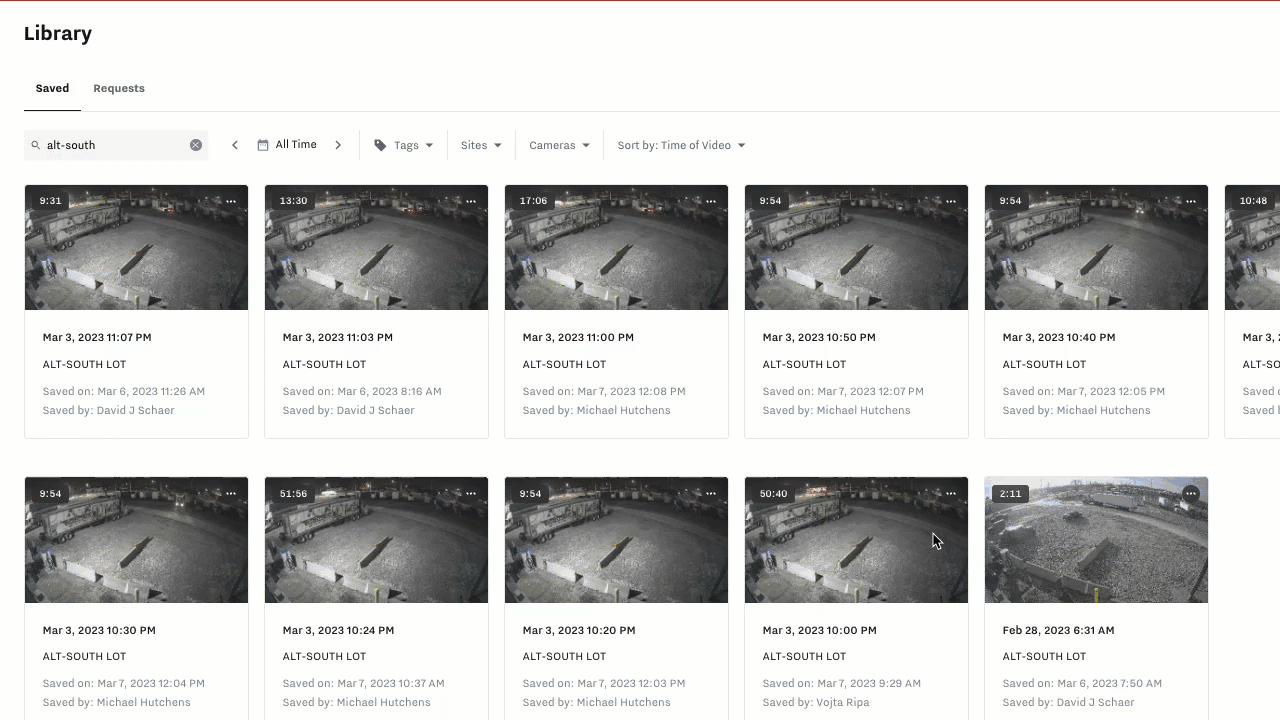Click the 17:06 duration badge

point(533,201)
